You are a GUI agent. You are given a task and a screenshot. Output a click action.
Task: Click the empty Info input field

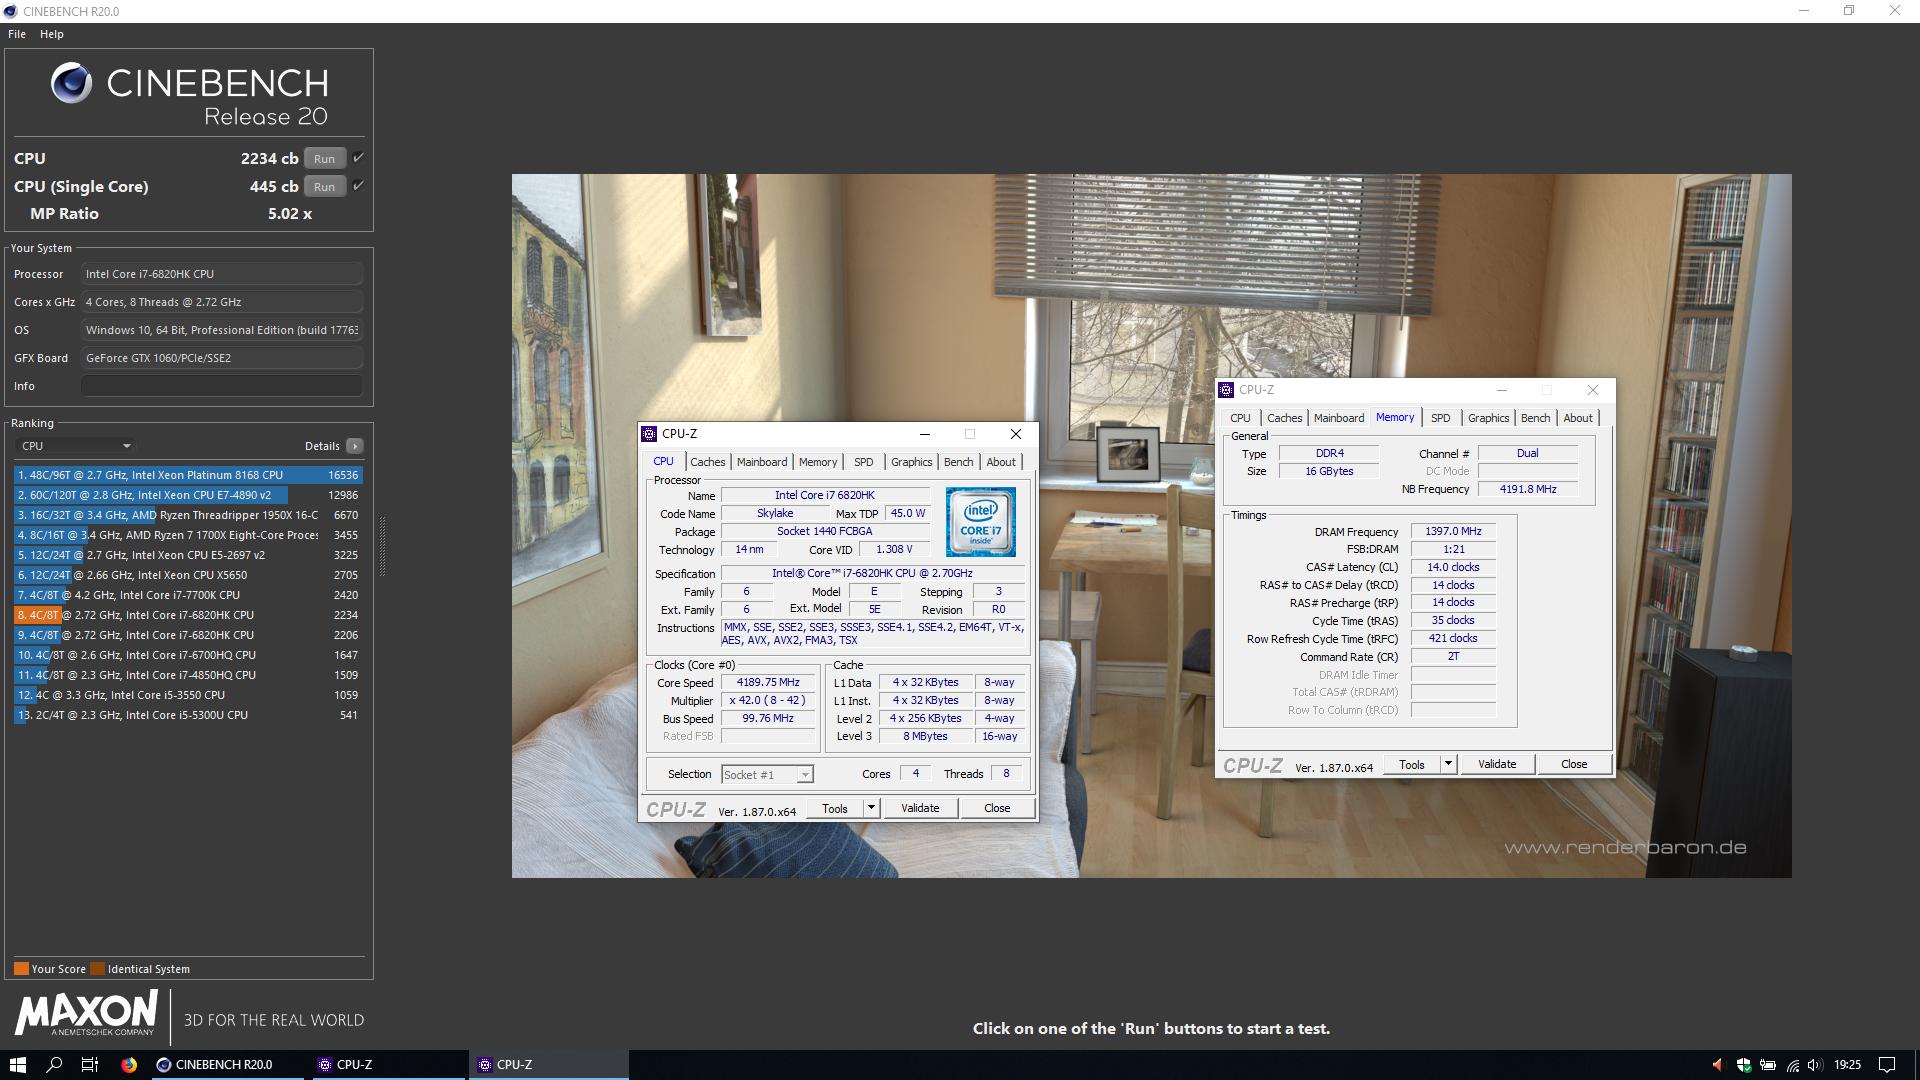click(x=222, y=386)
